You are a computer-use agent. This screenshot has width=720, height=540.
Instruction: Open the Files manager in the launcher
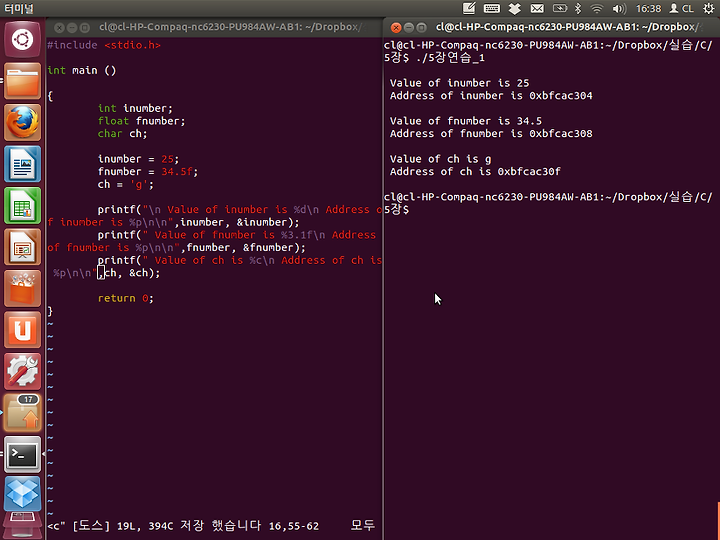pos(22,81)
